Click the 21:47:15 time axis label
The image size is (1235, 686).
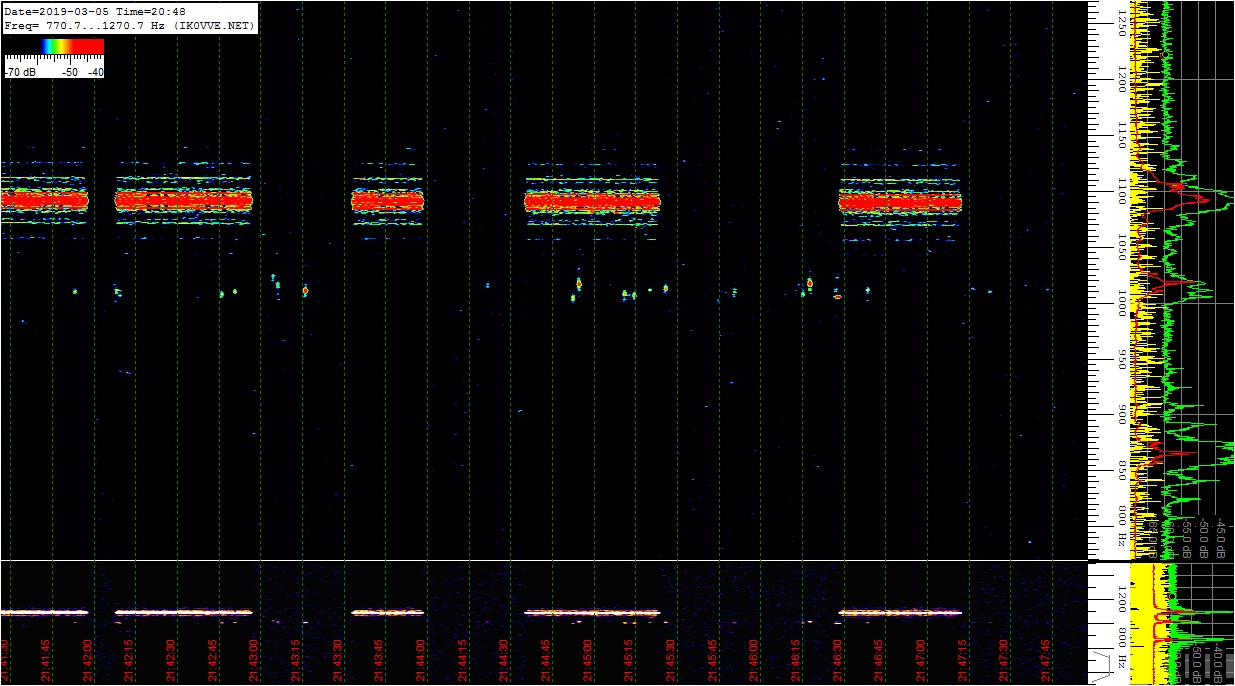[x=961, y=658]
